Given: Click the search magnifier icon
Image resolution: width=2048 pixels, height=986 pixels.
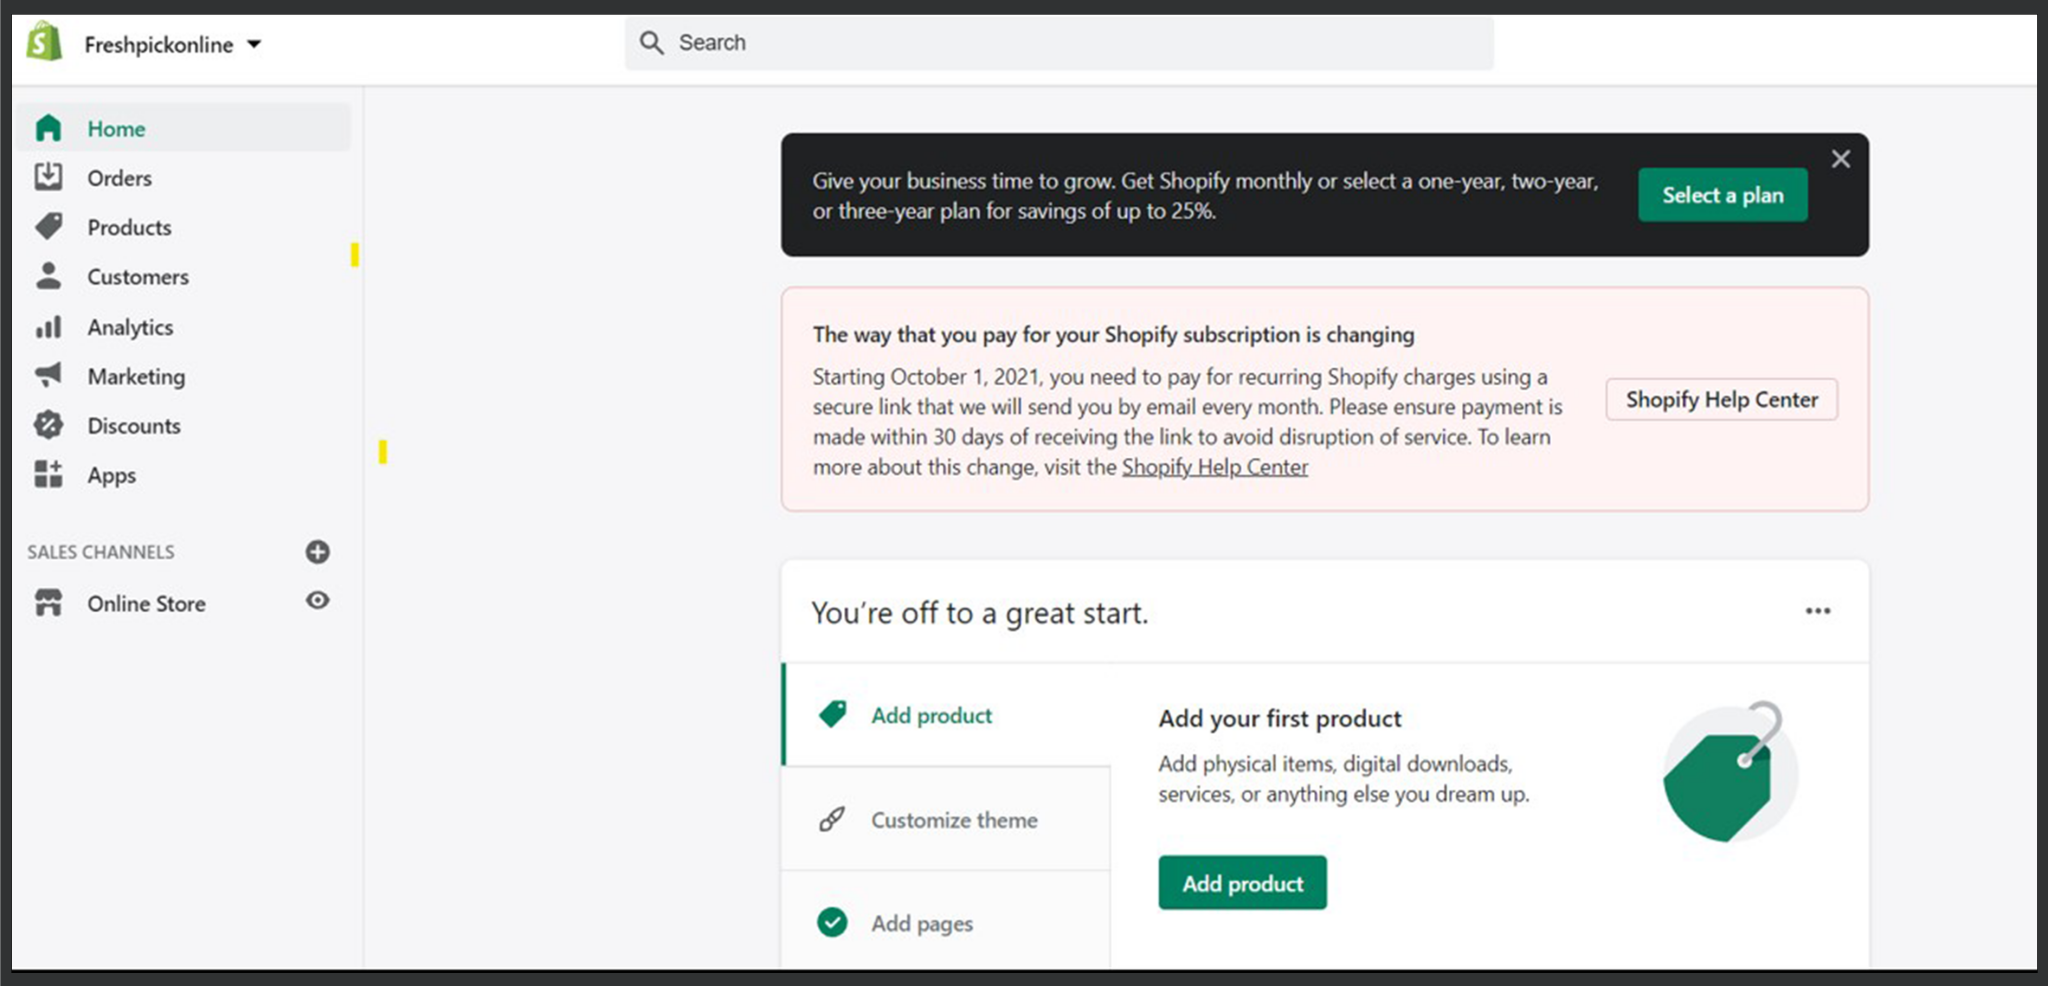Looking at the screenshot, I should tap(651, 43).
